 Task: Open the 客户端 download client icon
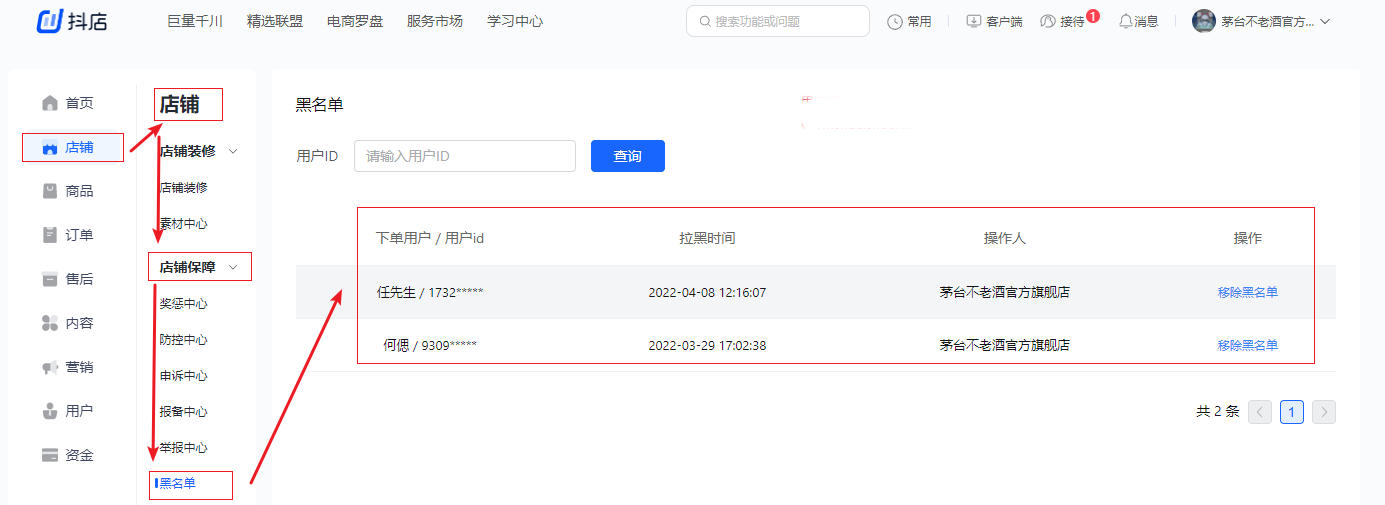tap(973, 21)
